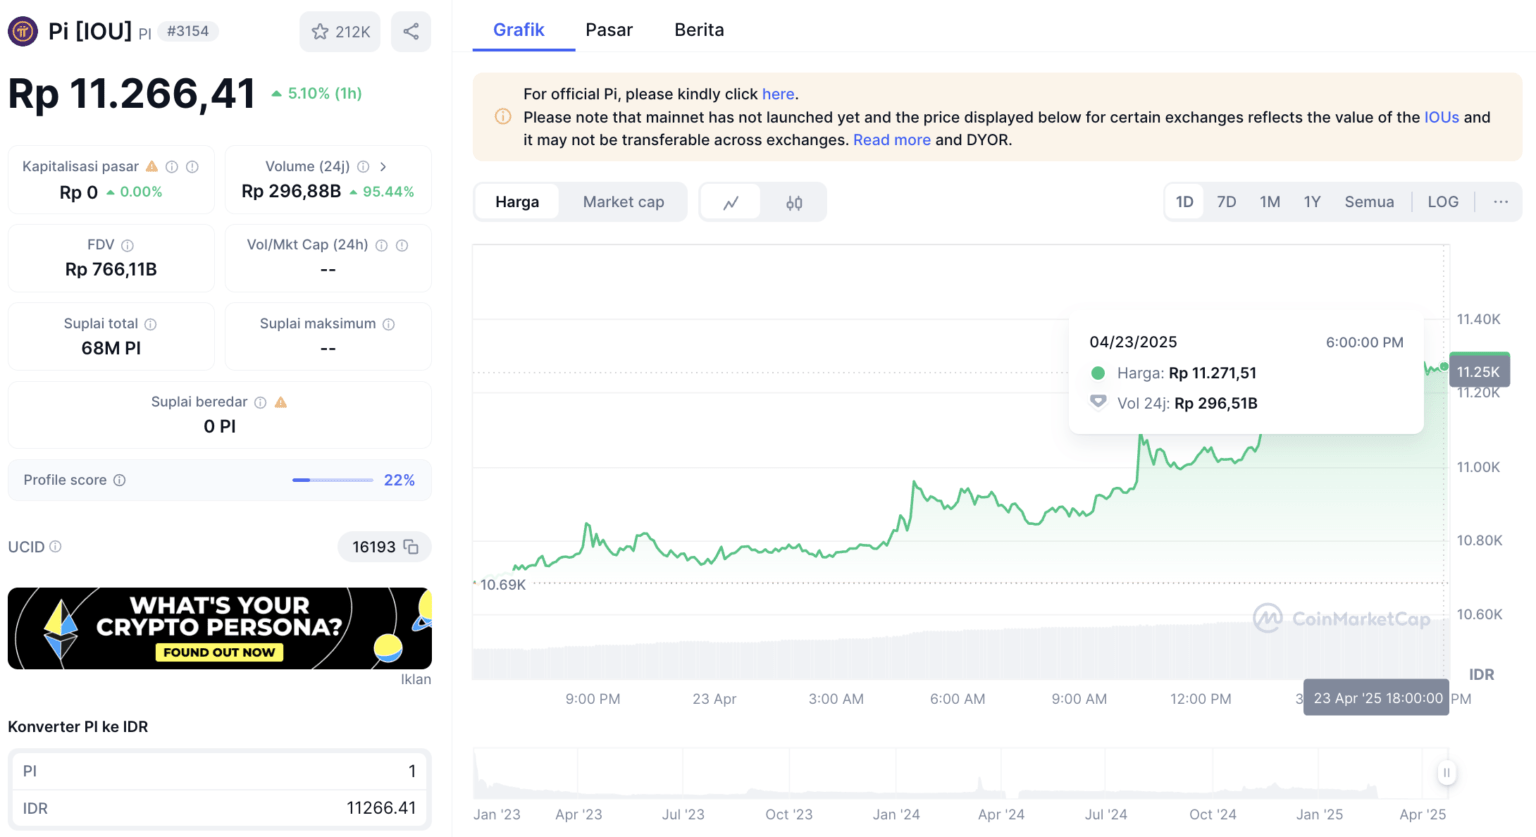
Task: Select the 7D time range
Action: pos(1227,201)
